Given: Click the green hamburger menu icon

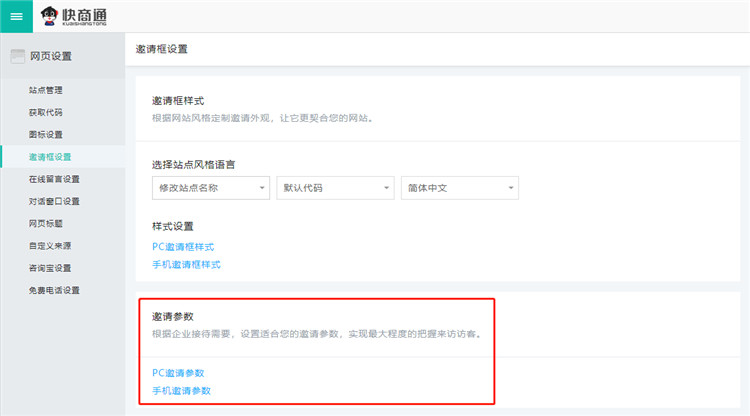Looking at the screenshot, I should click(x=15, y=16).
